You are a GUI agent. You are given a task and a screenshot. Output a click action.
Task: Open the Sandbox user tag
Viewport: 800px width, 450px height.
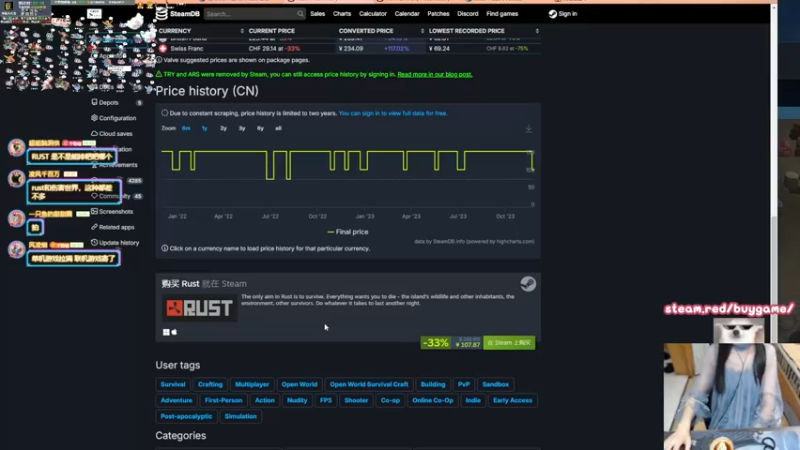(x=495, y=384)
